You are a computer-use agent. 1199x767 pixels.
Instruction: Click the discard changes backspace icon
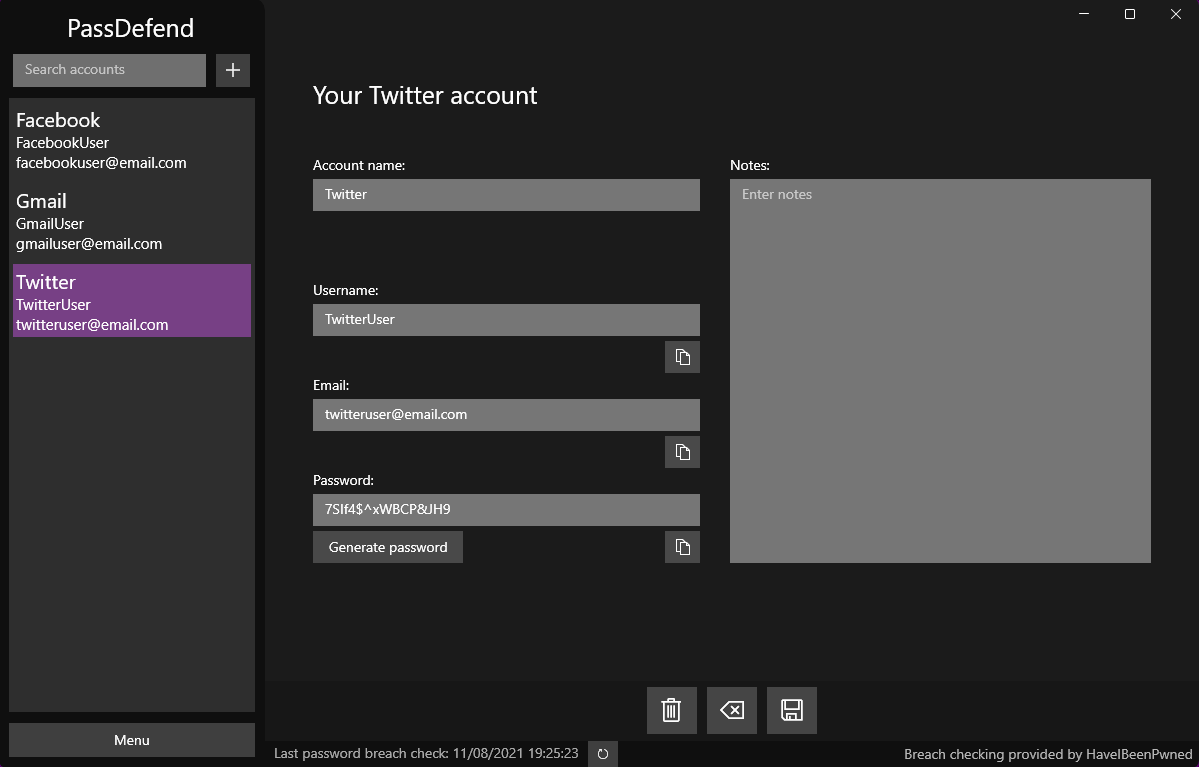pos(732,710)
